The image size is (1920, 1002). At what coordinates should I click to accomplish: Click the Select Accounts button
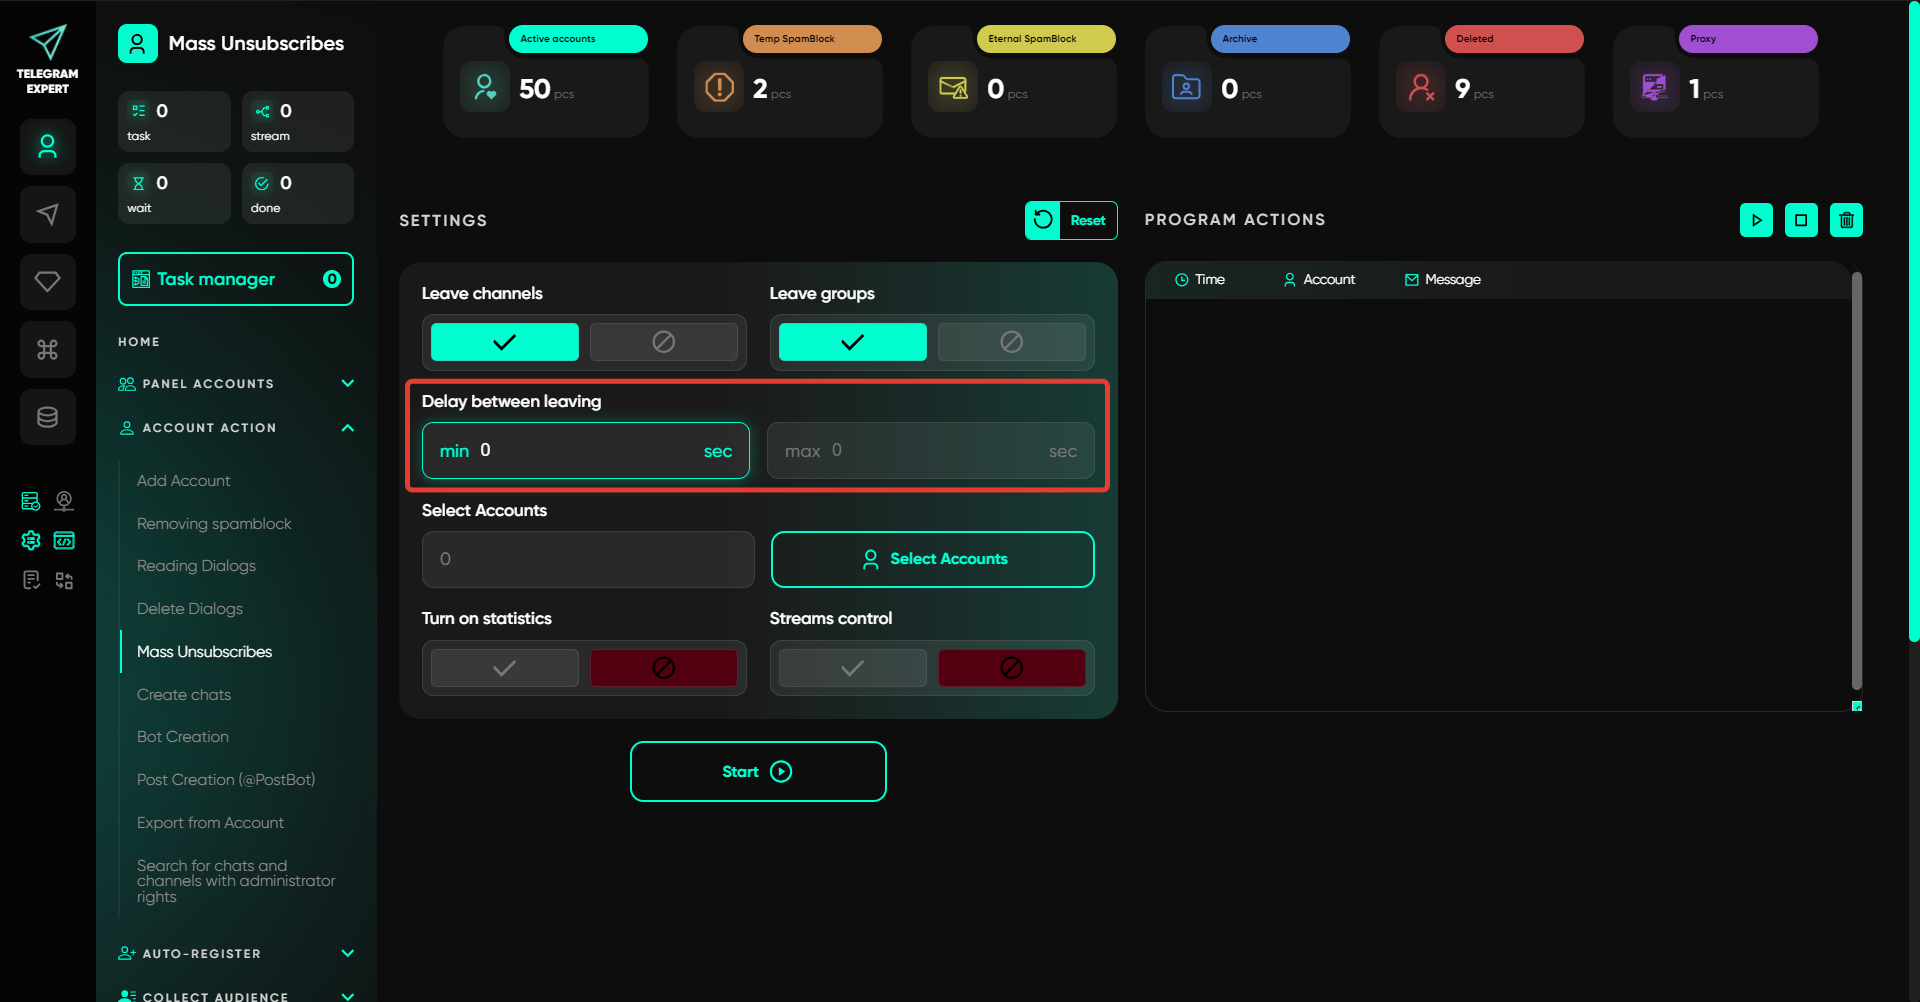(x=932, y=559)
